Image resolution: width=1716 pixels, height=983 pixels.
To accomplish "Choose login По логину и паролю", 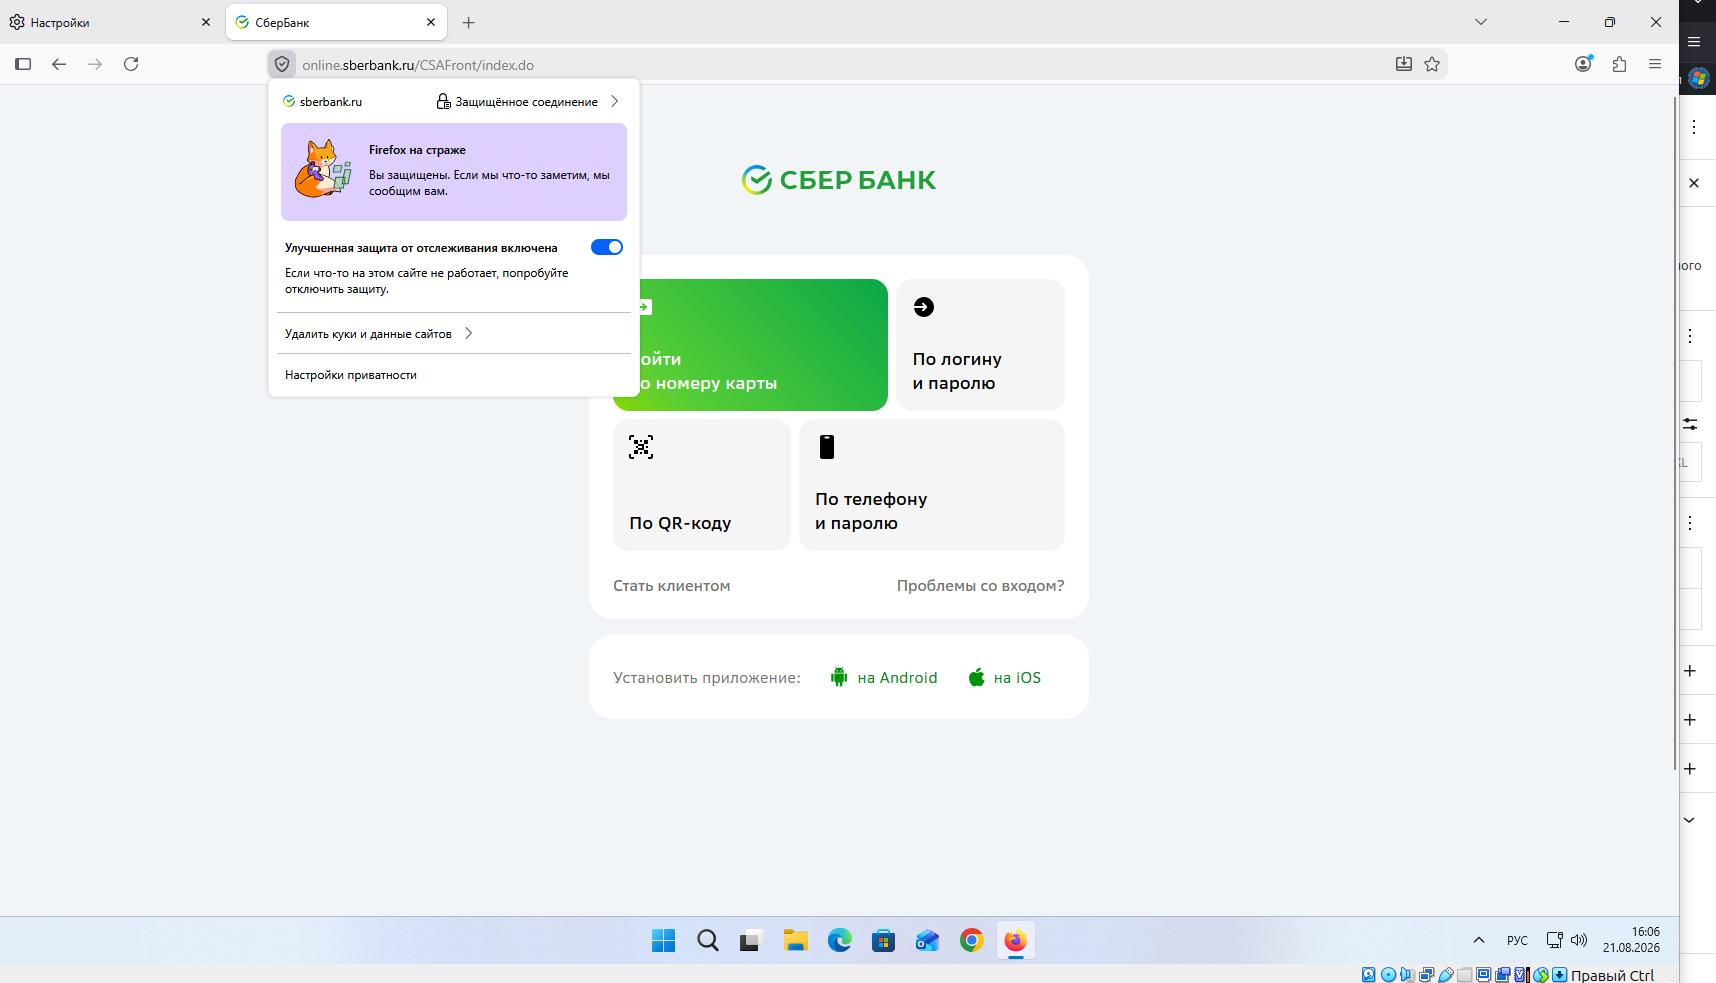I will coord(980,345).
